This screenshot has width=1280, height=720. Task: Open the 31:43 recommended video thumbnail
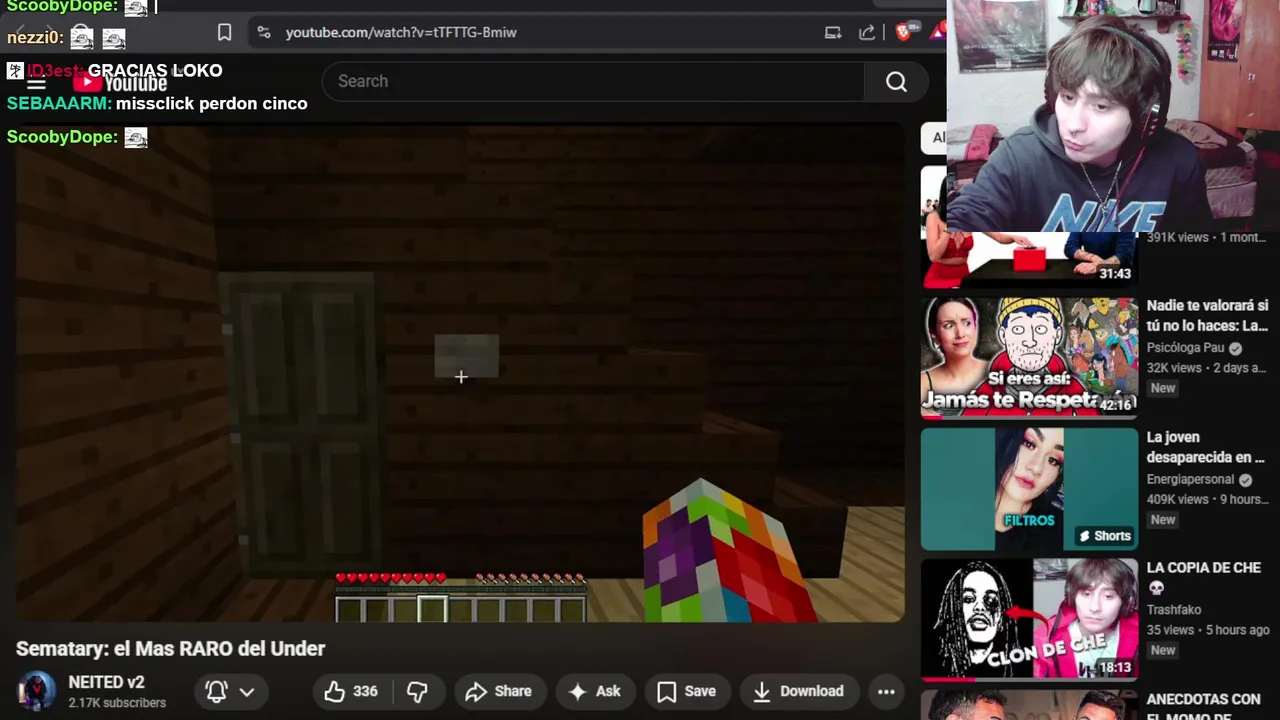(x=1029, y=260)
